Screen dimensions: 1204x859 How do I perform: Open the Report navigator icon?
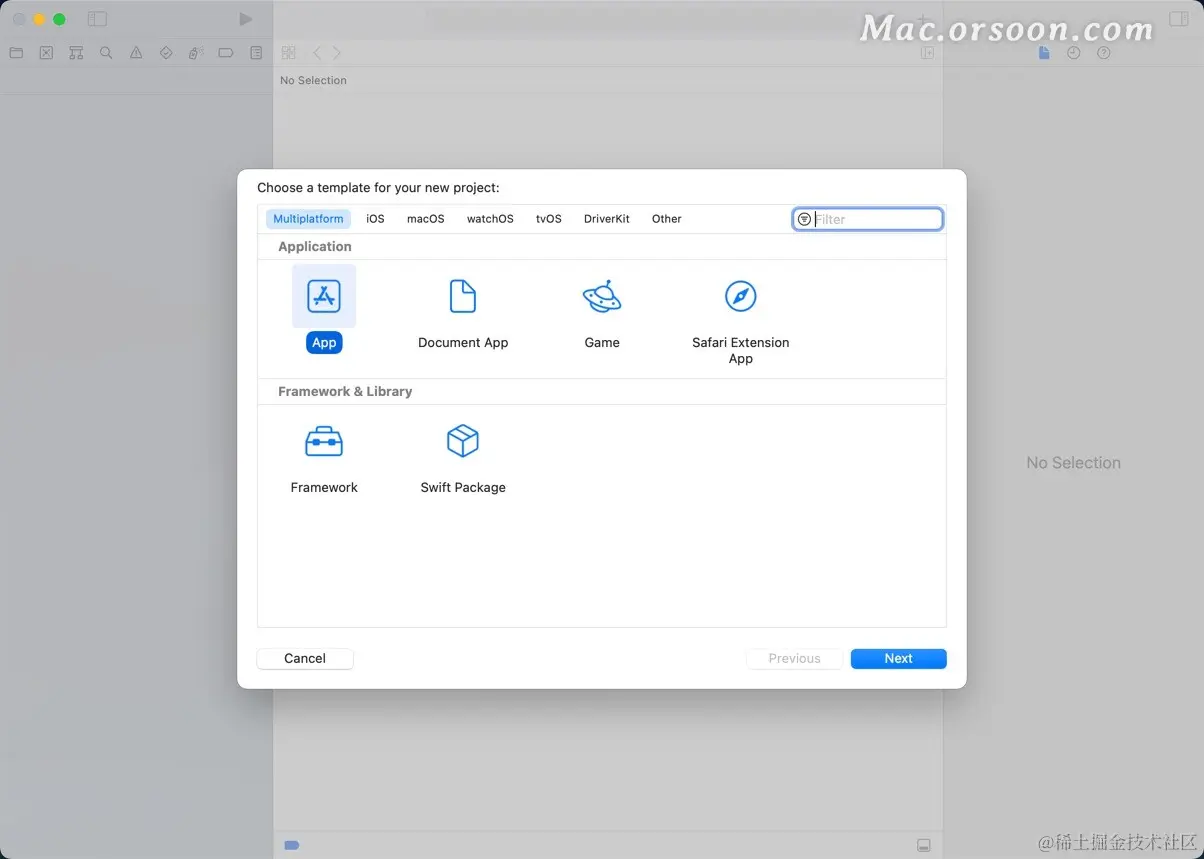point(256,53)
